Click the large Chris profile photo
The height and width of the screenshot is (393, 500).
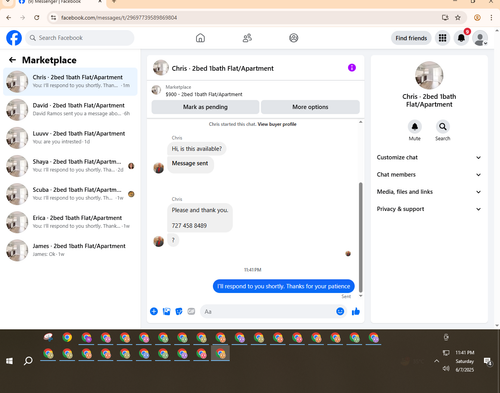click(429, 75)
